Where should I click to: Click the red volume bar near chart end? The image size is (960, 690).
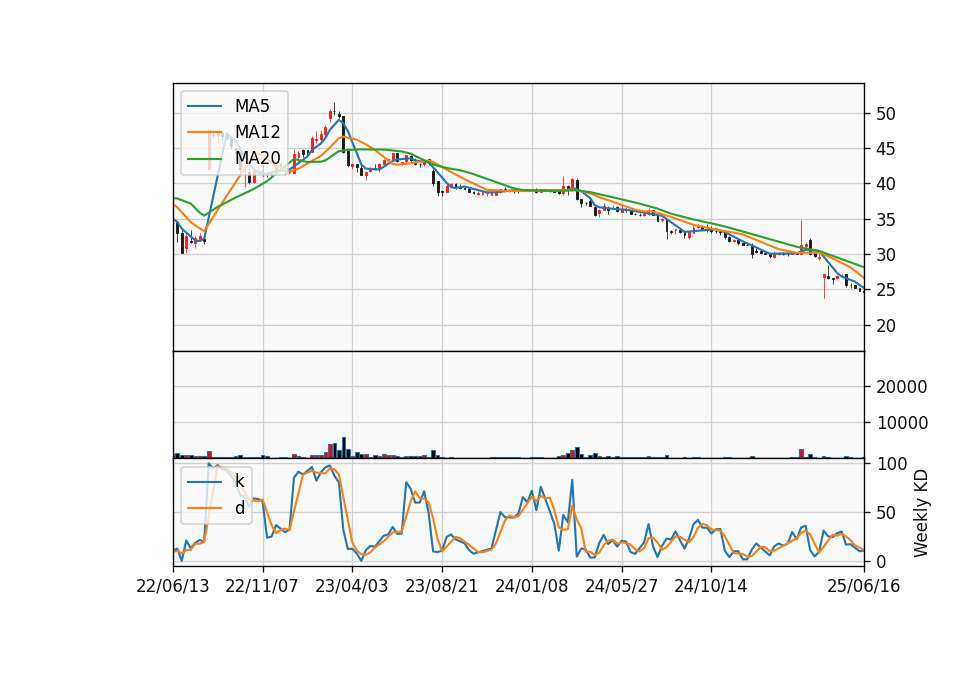[801, 453]
